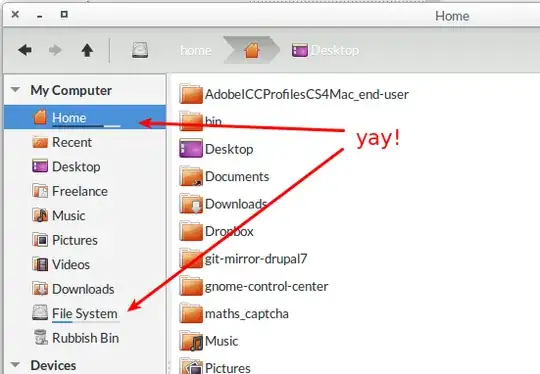The width and height of the screenshot is (540, 374).
Task: Select the Downloads name in file list
Action: click(236, 204)
